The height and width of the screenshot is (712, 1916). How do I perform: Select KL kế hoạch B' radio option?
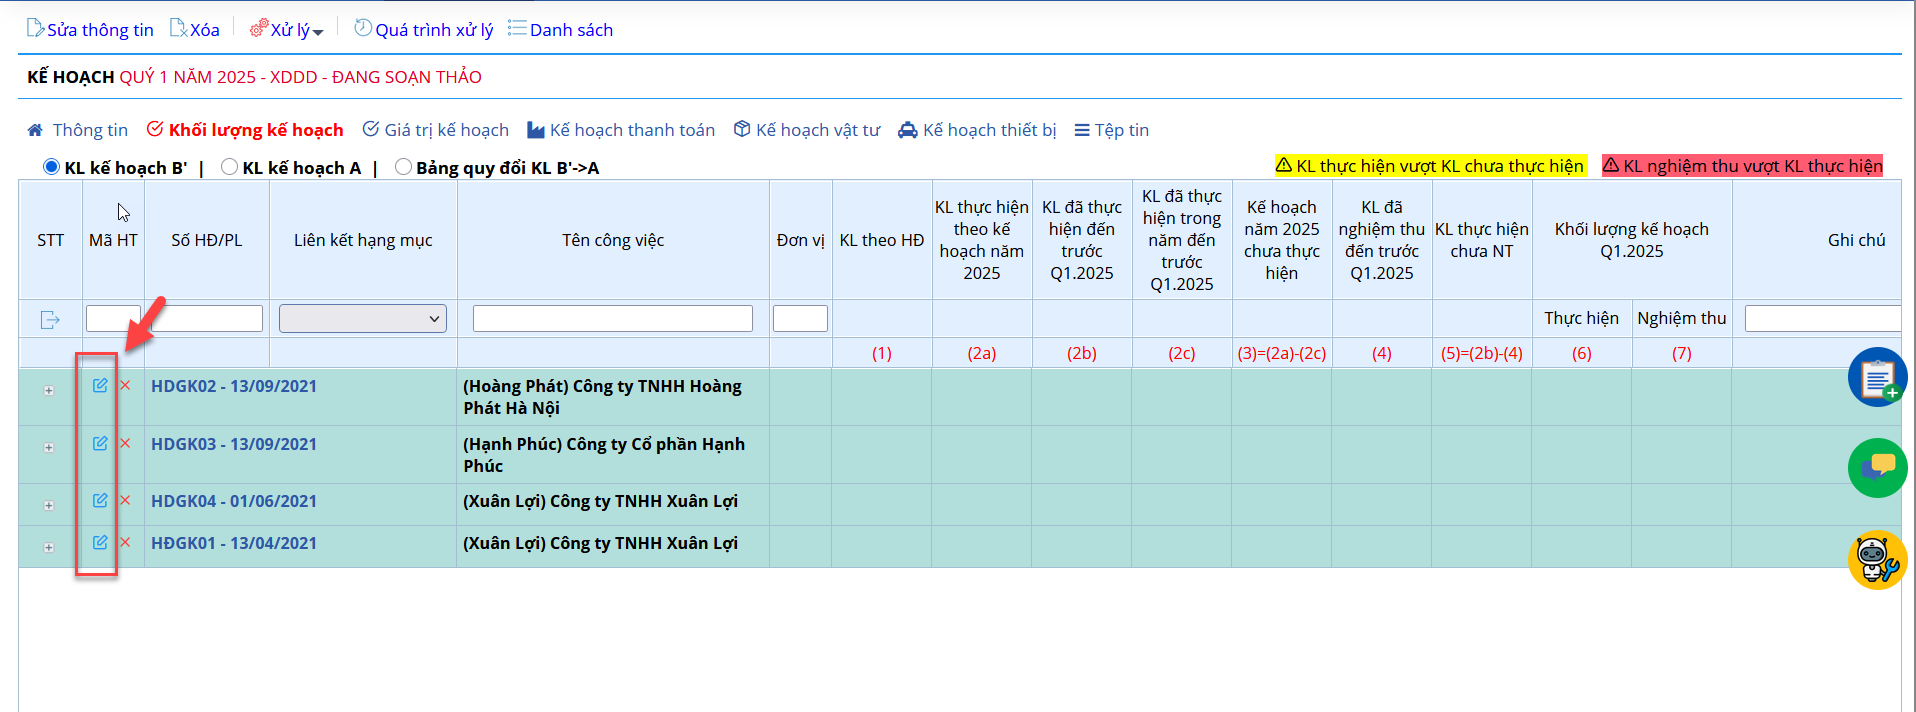52,167
